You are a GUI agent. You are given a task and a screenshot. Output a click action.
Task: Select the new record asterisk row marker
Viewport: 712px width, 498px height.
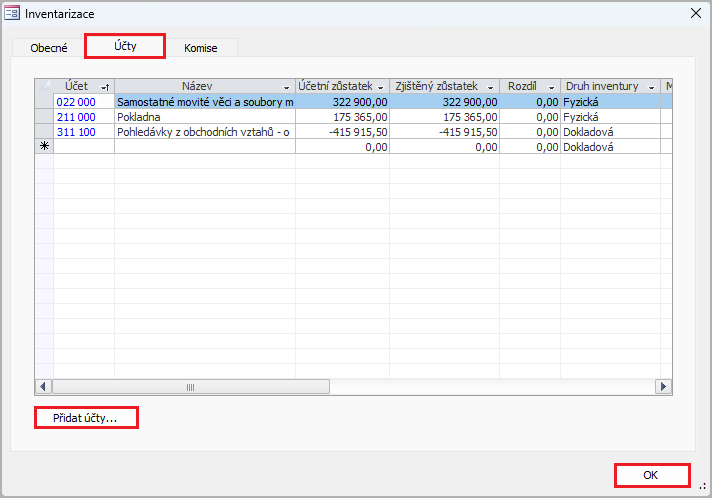pos(44,147)
